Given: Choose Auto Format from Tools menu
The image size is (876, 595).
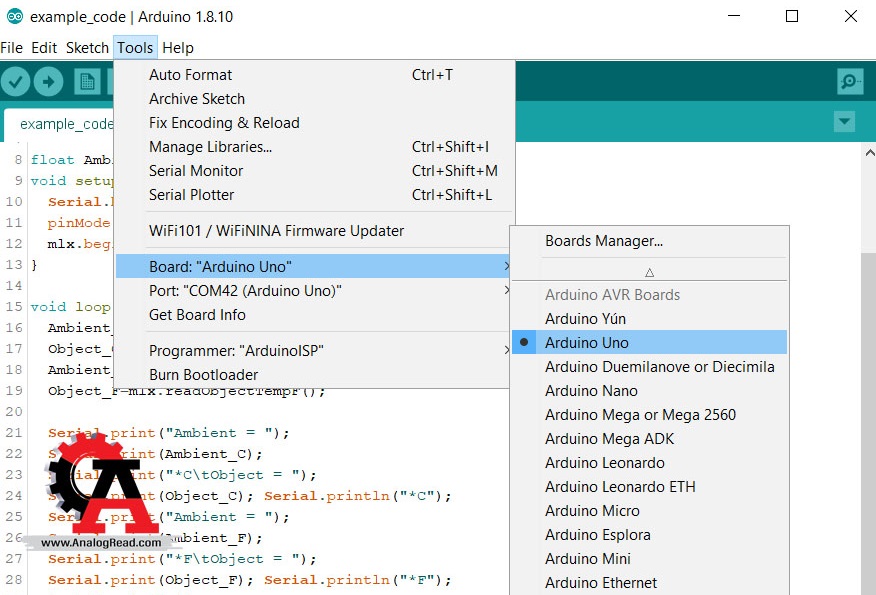Looking at the screenshot, I should tap(313, 75).
